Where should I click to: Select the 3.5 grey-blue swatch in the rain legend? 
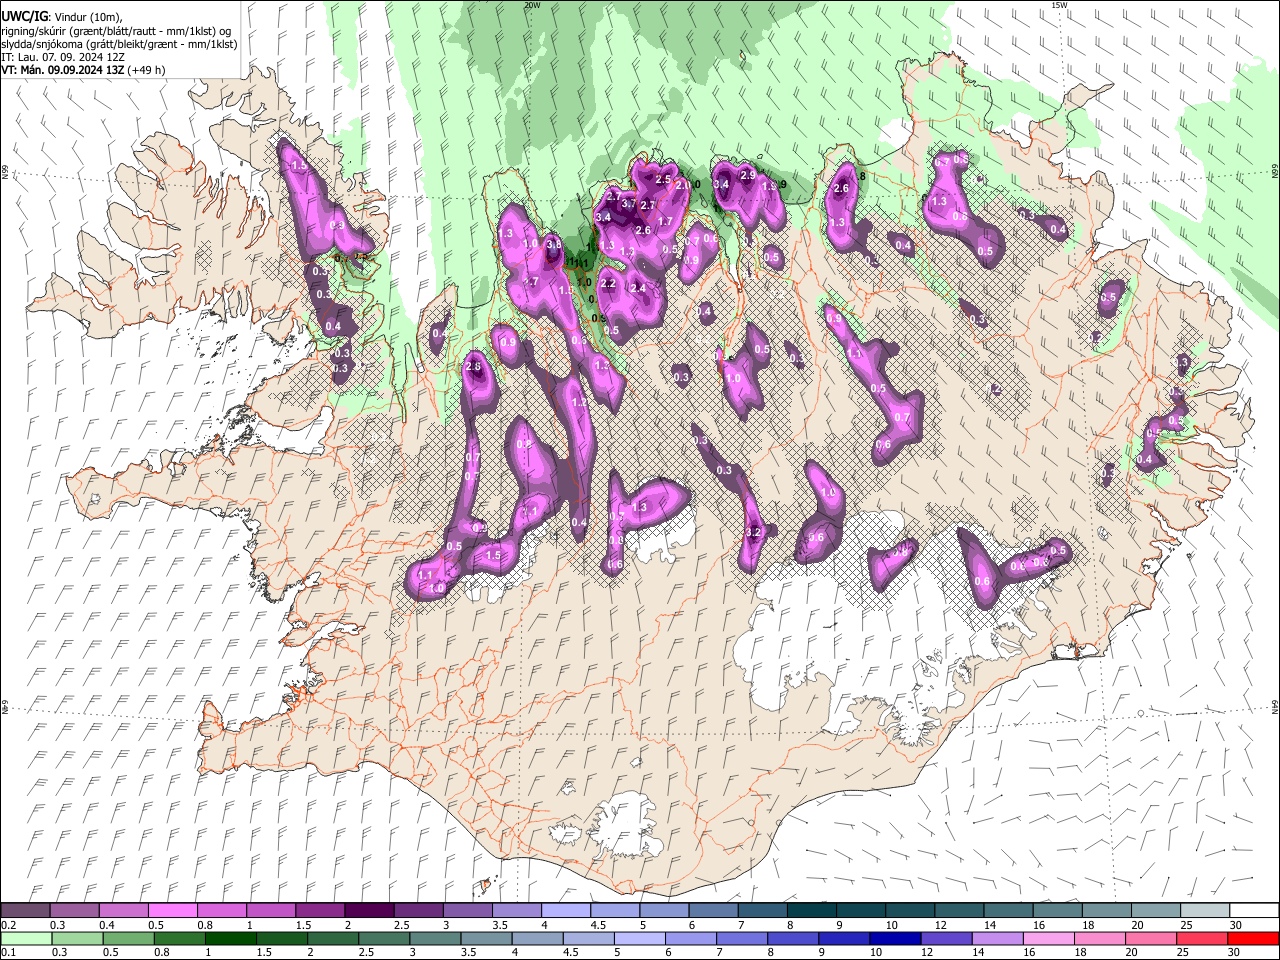486,938
